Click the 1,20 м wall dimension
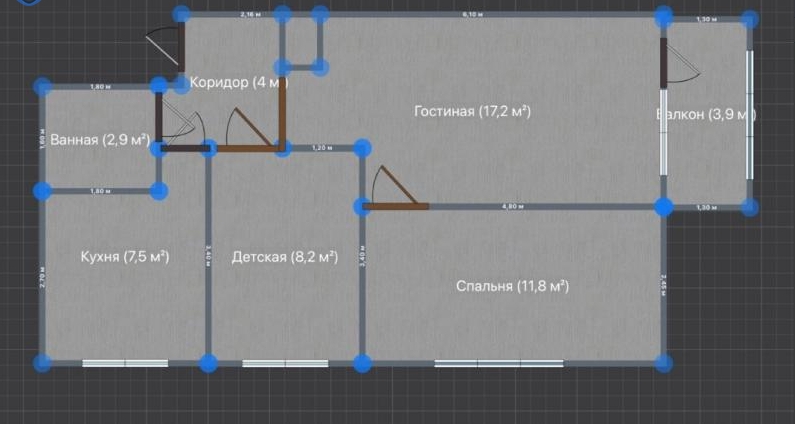 click(x=322, y=149)
